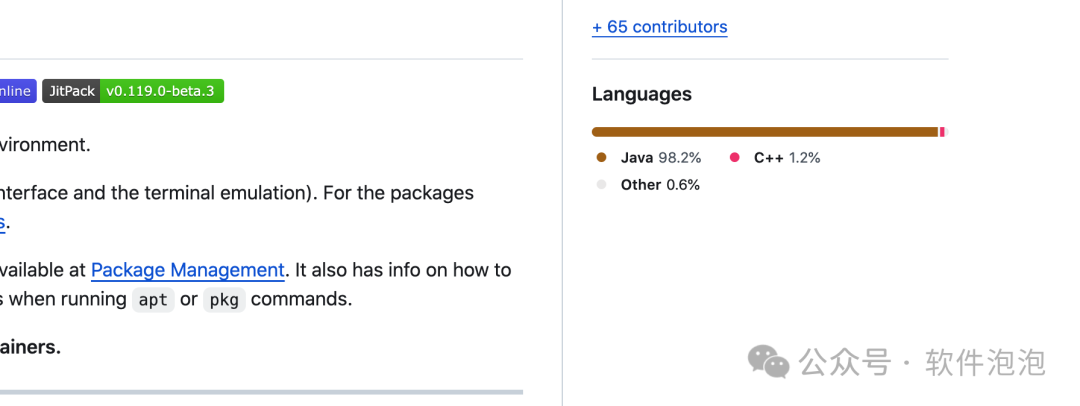Click the pkg inline code snippet

coord(224,300)
